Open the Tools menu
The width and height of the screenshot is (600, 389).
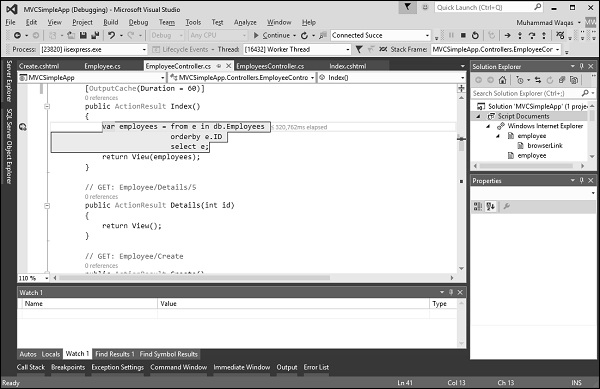[193, 22]
